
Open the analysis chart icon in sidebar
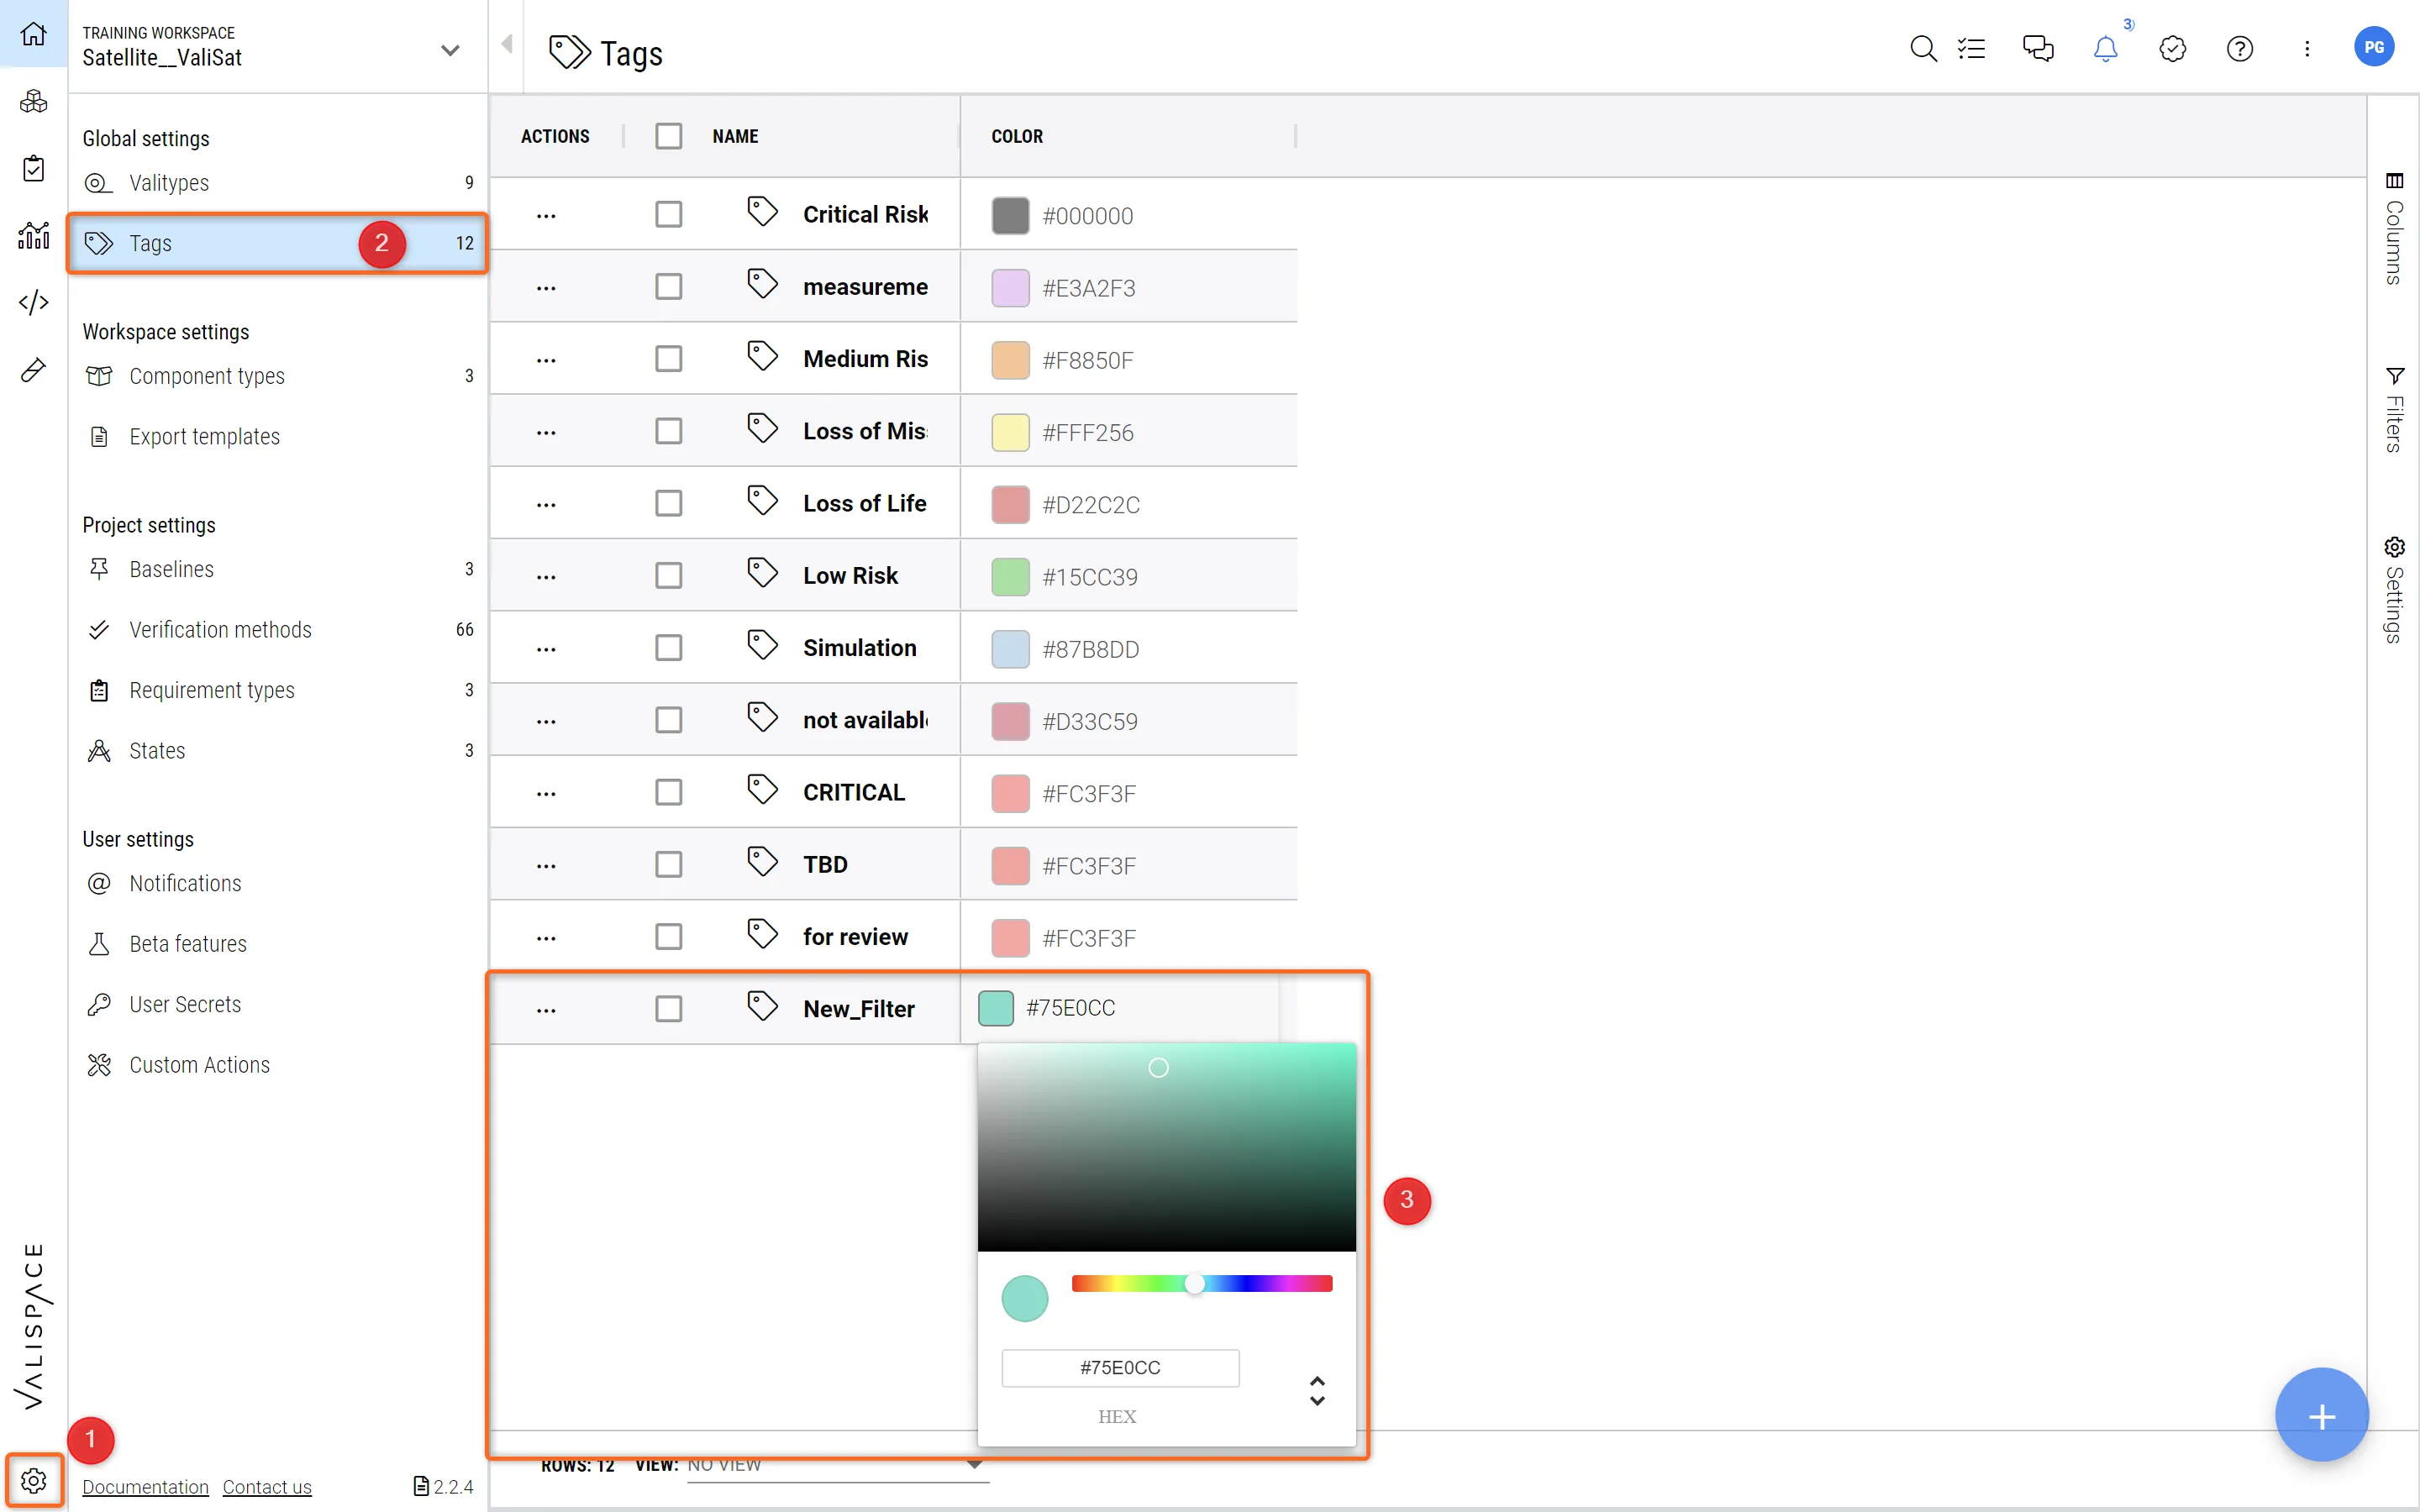(33, 236)
